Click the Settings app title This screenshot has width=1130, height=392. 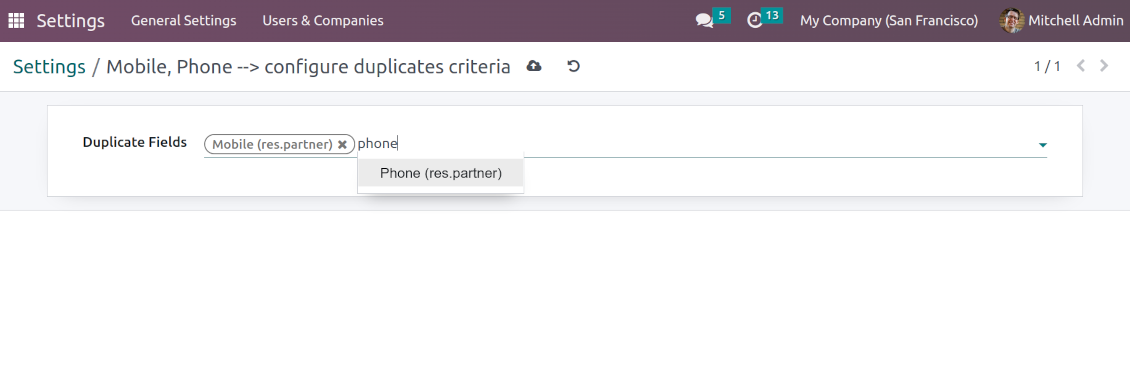point(71,20)
